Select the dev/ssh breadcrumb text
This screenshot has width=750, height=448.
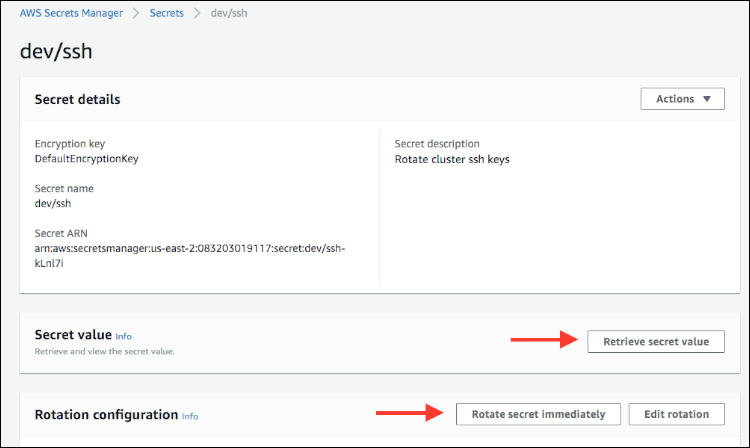[229, 13]
